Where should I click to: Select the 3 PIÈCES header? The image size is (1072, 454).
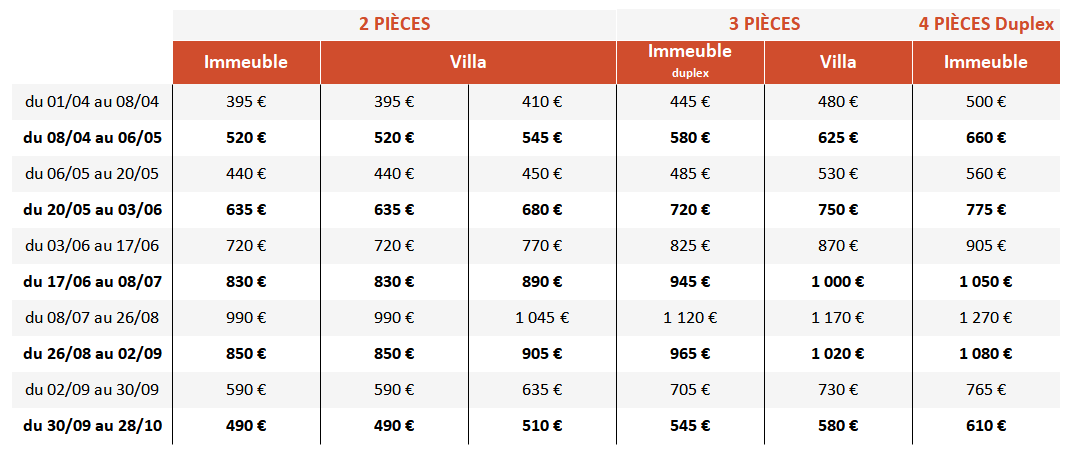pyautogui.click(x=764, y=24)
